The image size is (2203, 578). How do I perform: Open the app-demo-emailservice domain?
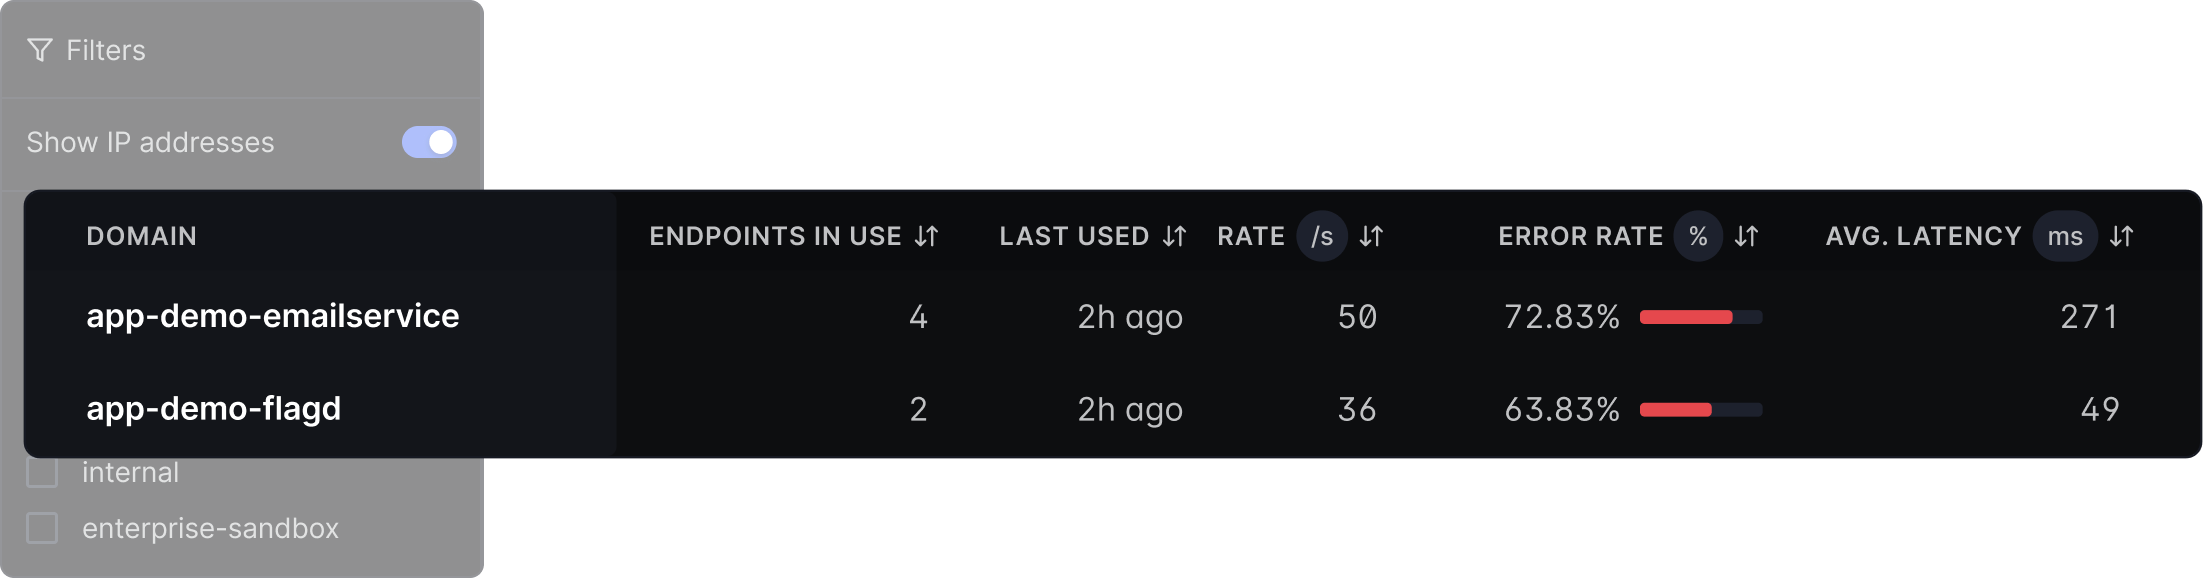tap(273, 316)
